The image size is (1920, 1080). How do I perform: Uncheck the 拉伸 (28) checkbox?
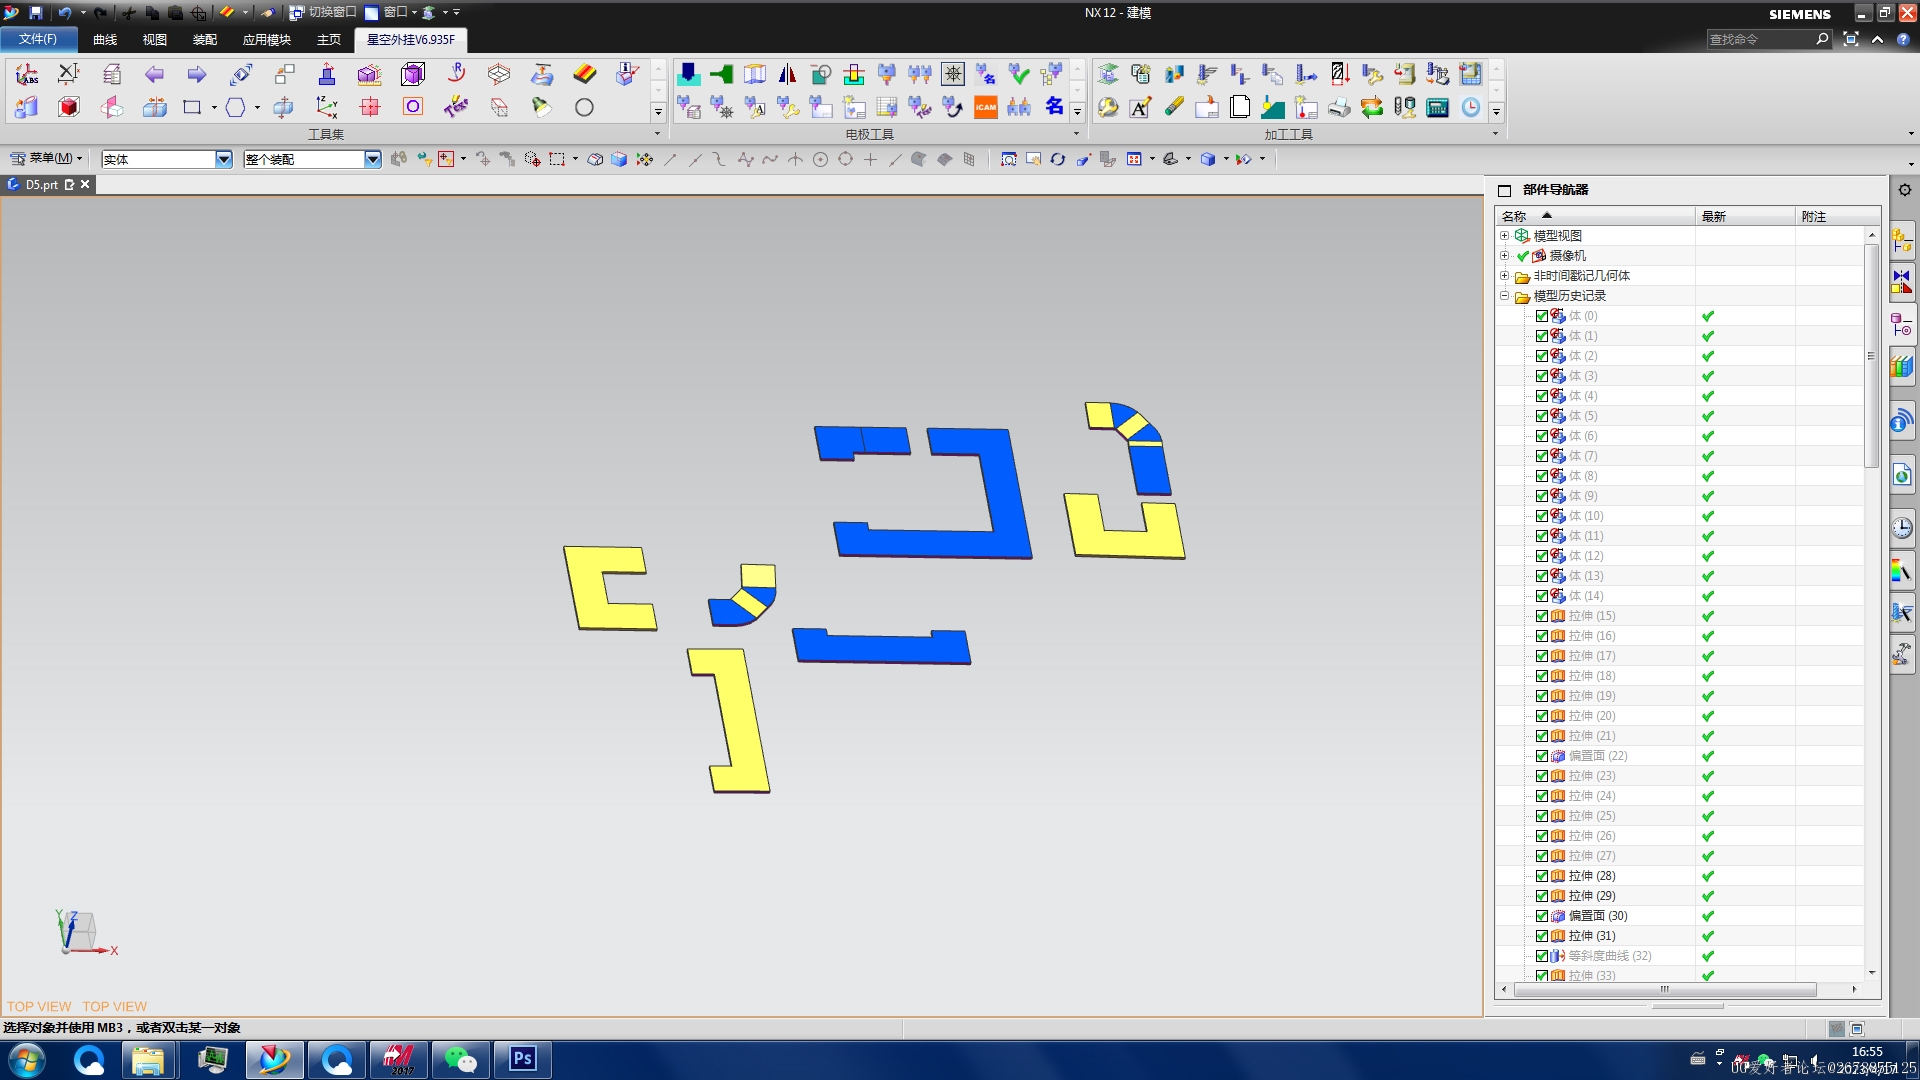1542,876
